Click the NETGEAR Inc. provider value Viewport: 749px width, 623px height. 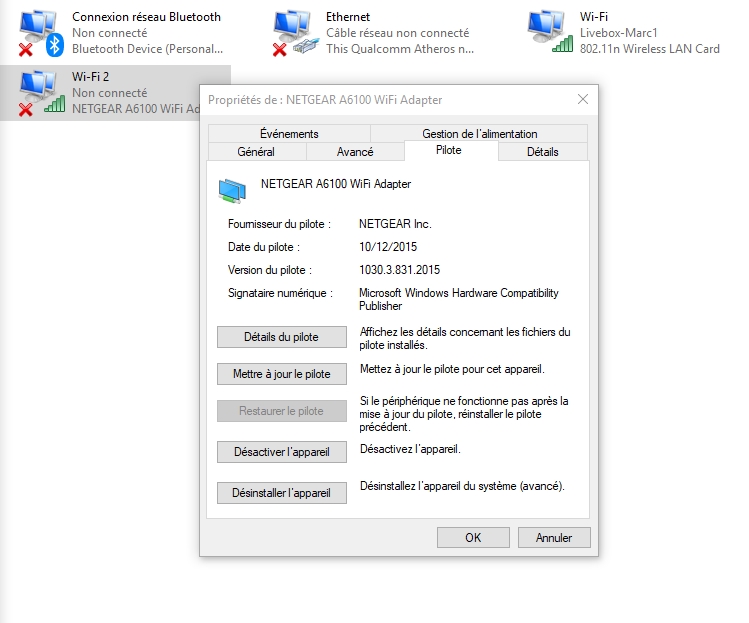pyautogui.click(x=395, y=224)
